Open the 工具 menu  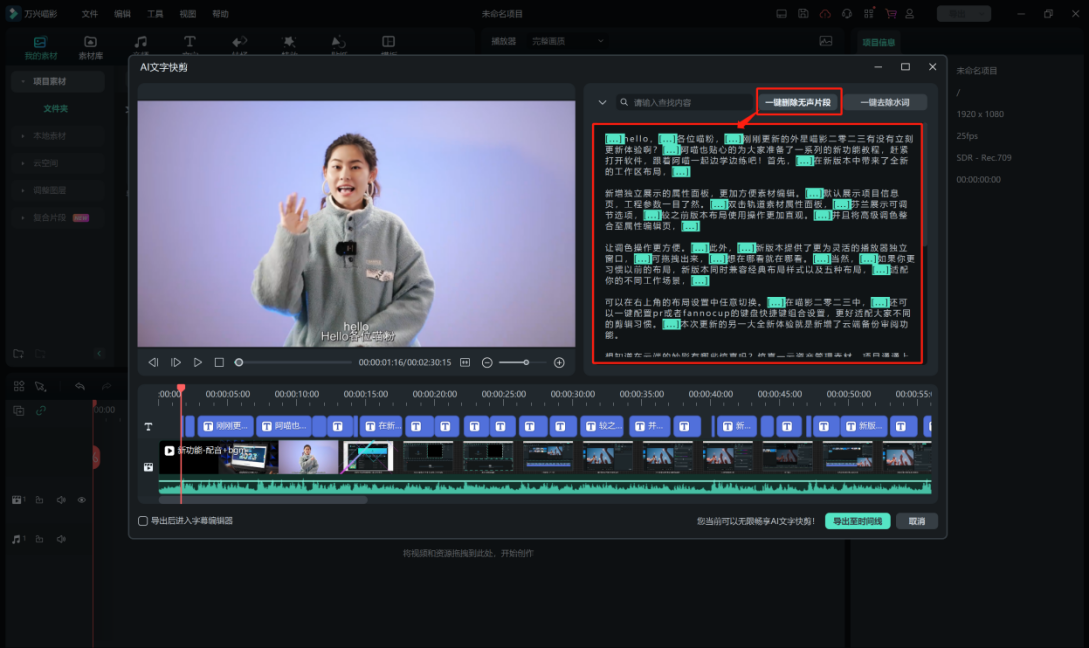point(155,14)
